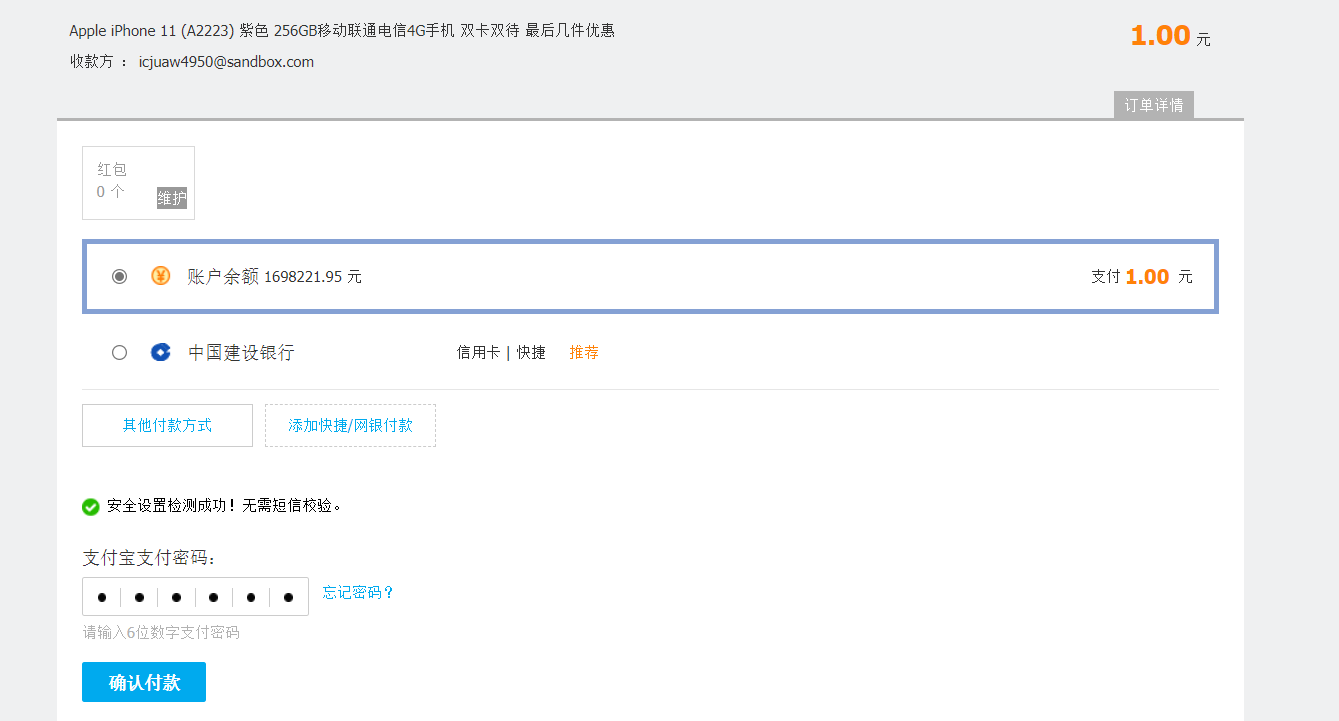Image resolution: width=1339 pixels, height=721 pixels.
Task: Open 其他付款方式 payment options
Action: [167, 425]
